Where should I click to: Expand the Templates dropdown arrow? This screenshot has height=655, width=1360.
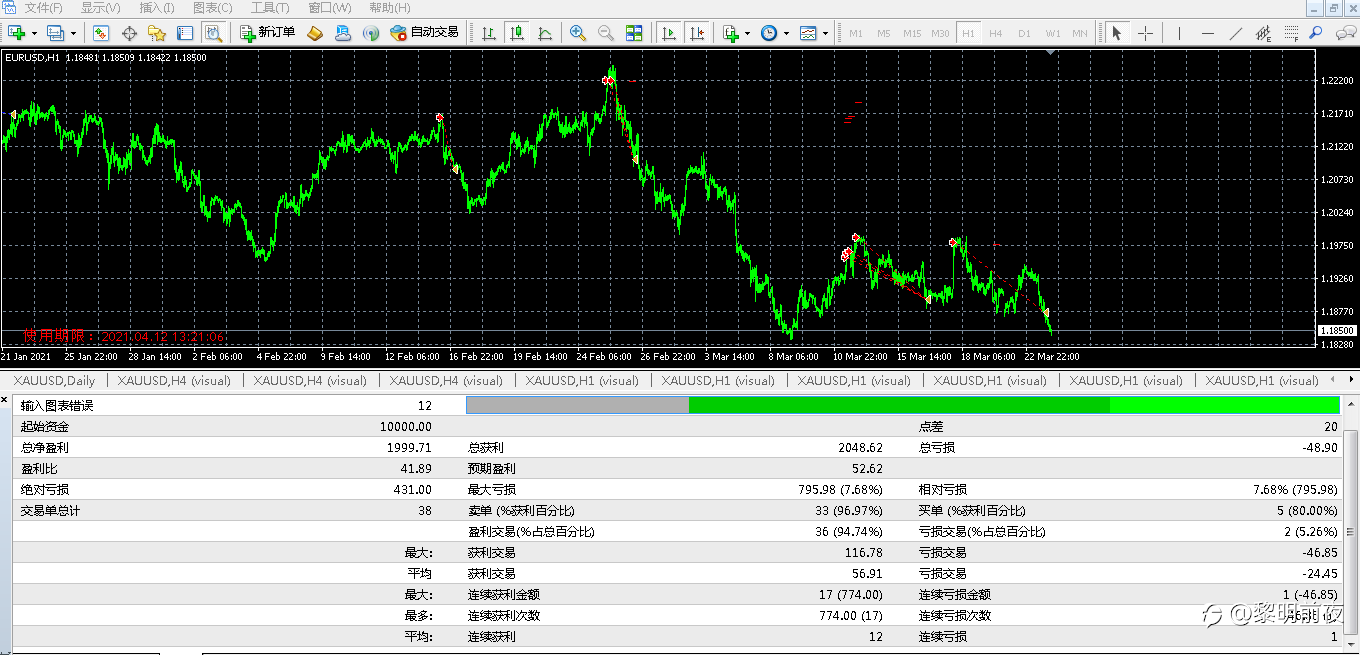click(825, 33)
